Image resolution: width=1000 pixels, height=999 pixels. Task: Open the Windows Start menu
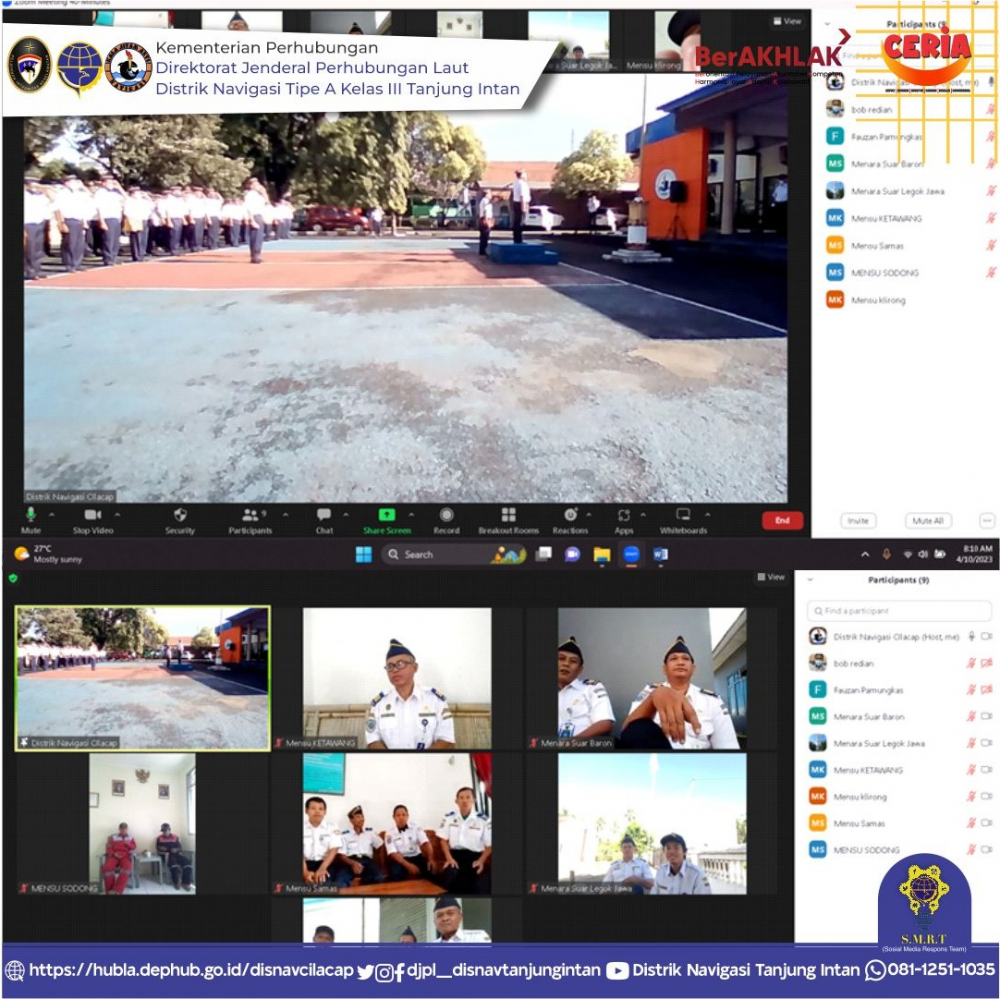pyautogui.click(x=364, y=554)
